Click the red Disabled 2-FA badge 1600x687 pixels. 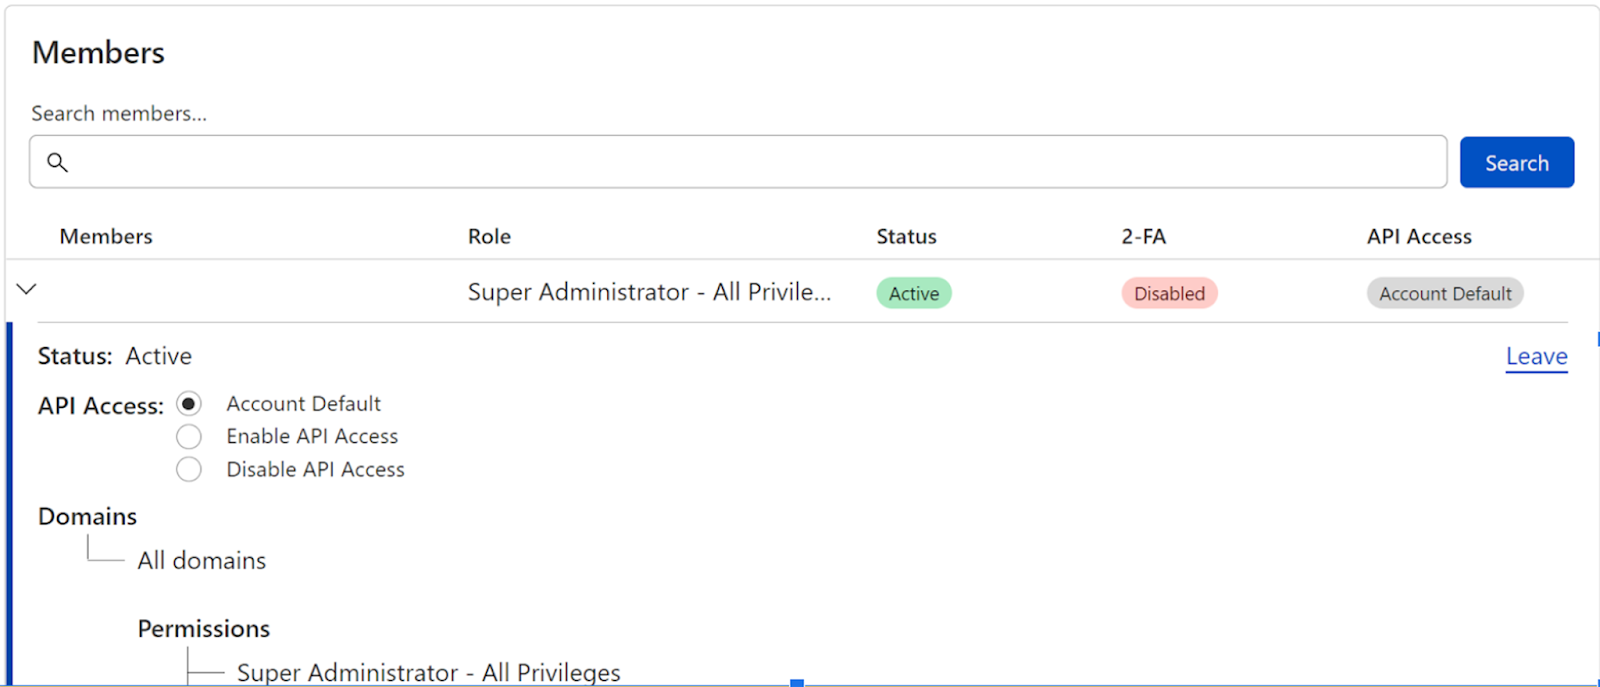(x=1169, y=293)
